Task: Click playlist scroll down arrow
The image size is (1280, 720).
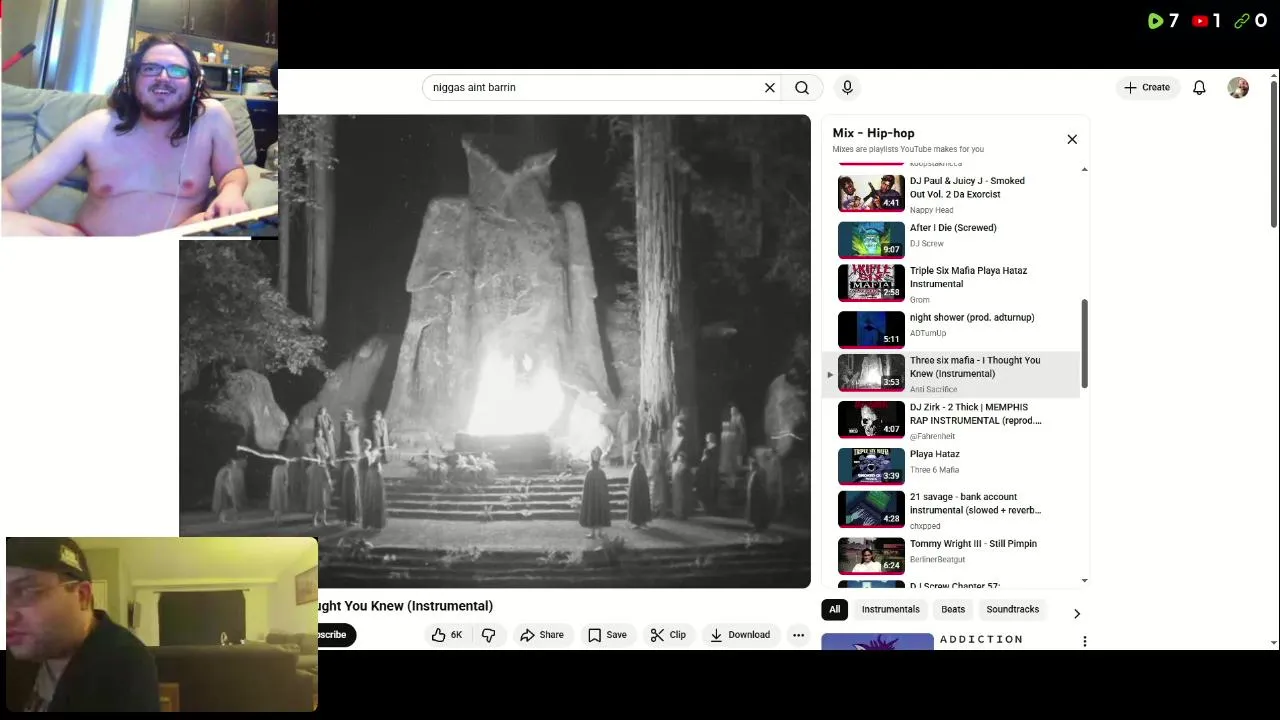Action: (x=1084, y=581)
